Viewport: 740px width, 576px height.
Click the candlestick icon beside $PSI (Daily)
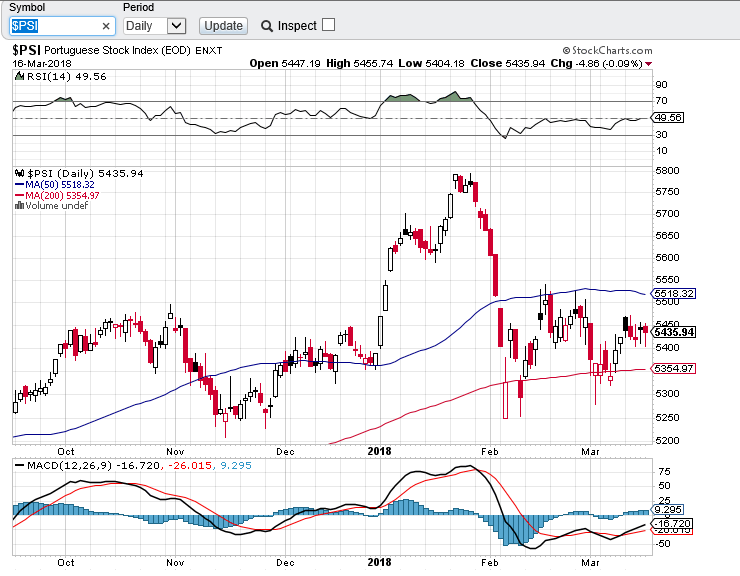19,173
